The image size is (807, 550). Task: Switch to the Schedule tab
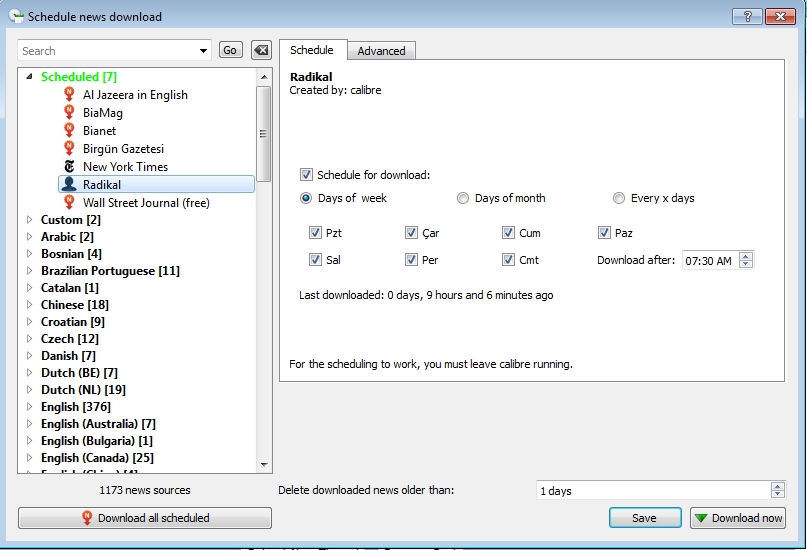point(312,50)
